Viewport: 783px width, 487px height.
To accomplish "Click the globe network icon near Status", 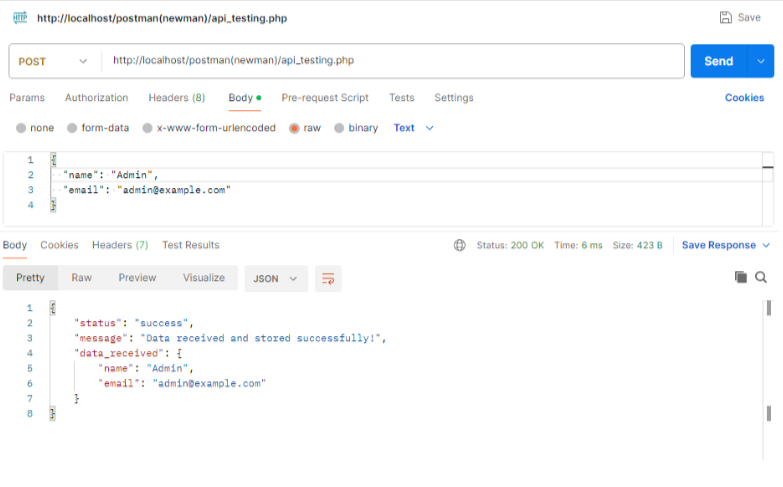I will click(460, 245).
